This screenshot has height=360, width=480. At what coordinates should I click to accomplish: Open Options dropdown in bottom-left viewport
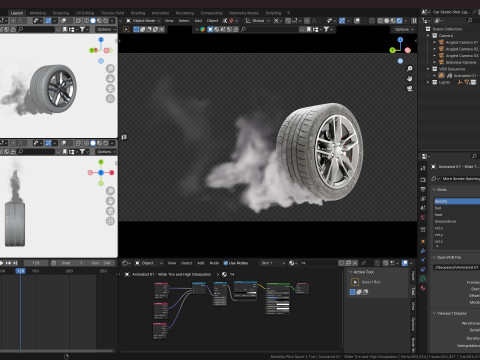pos(106,152)
